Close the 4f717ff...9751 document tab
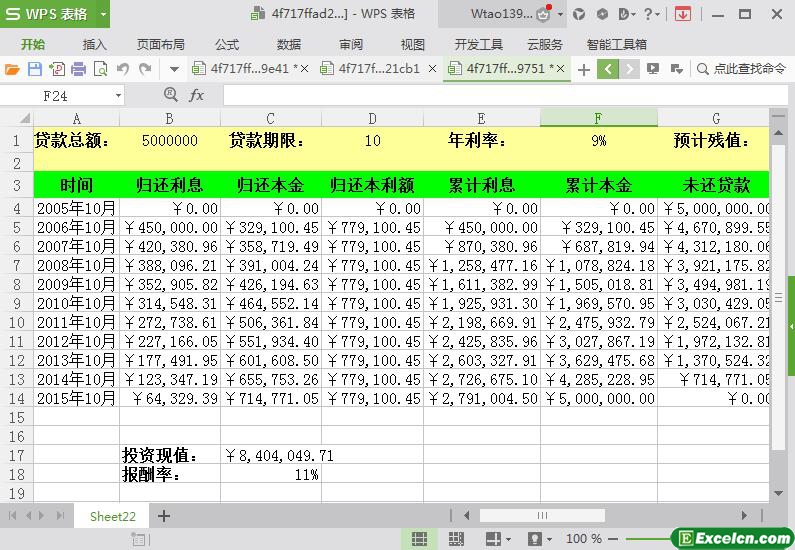 point(560,68)
